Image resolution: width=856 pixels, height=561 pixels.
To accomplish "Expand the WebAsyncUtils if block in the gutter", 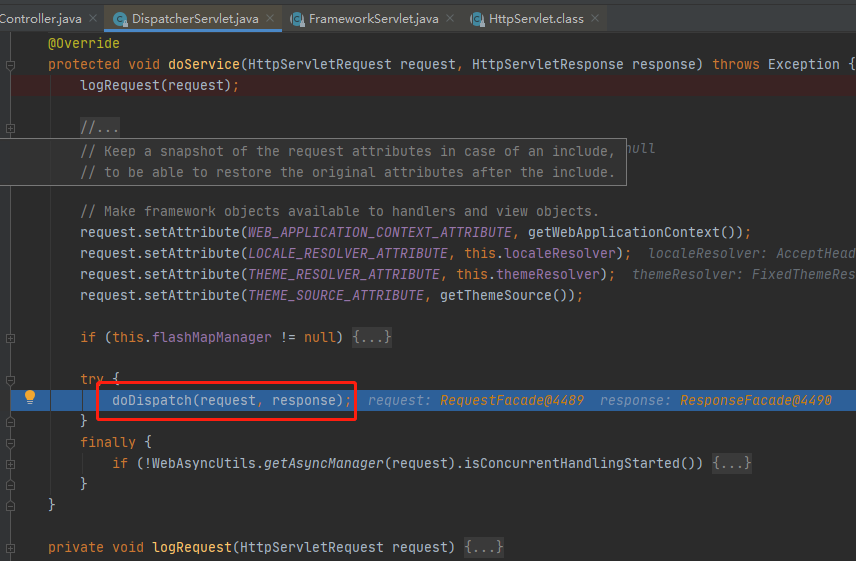I will point(10,464).
